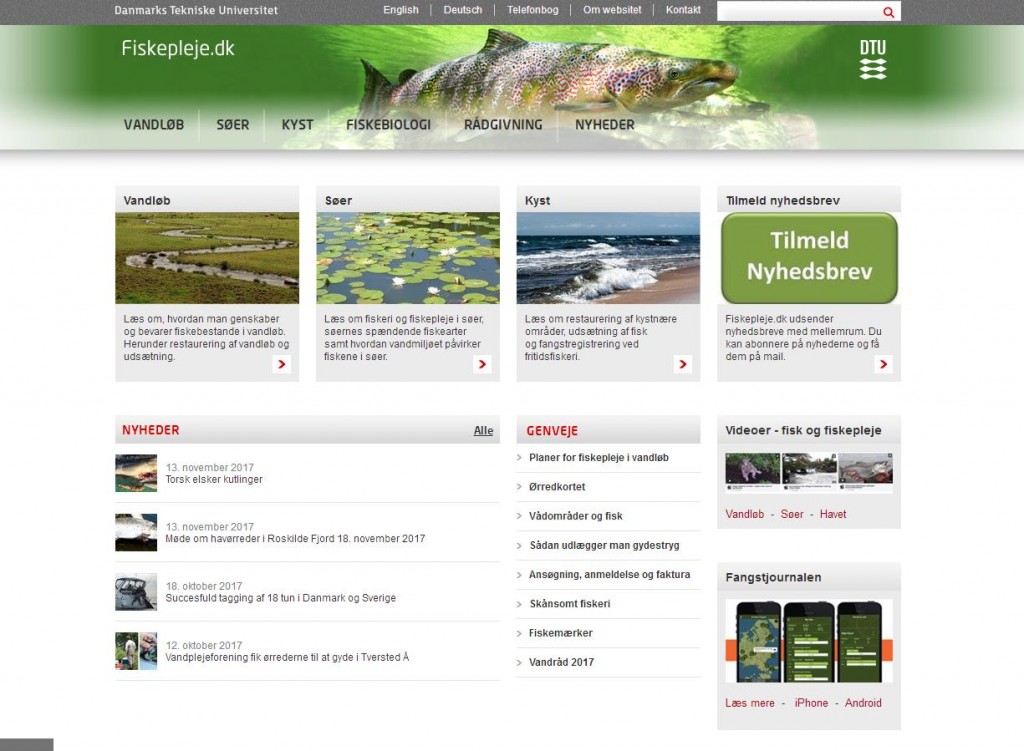The image size is (1024, 751).
Task: Click the DTU logo in header
Action: (873, 59)
